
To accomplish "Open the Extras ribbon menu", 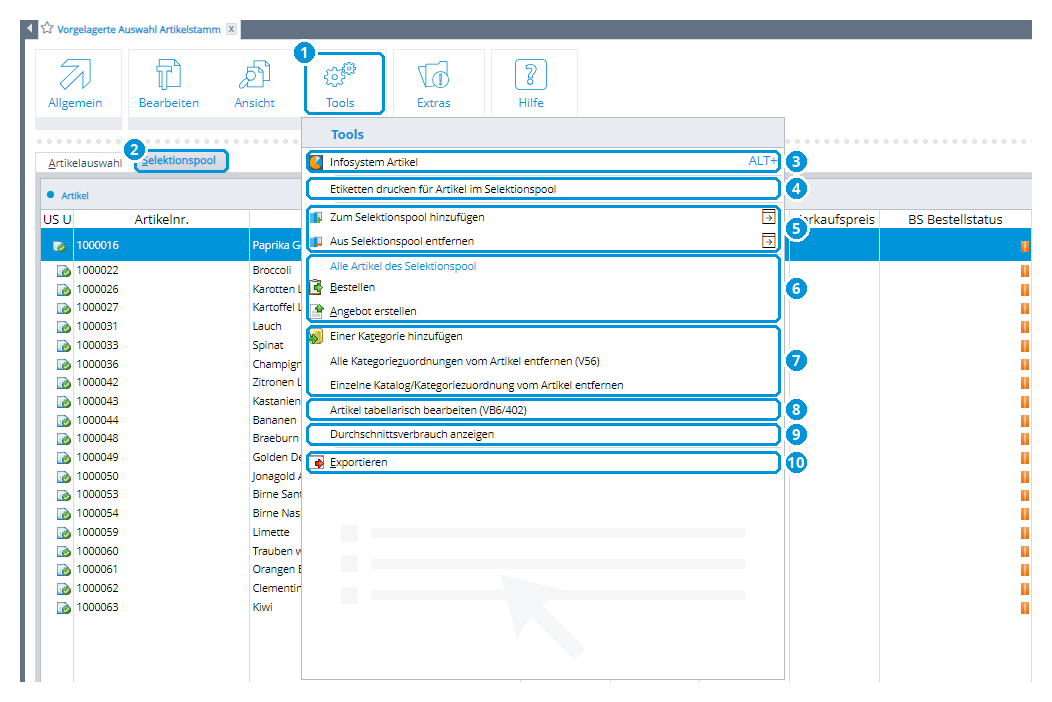I will click(433, 84).
